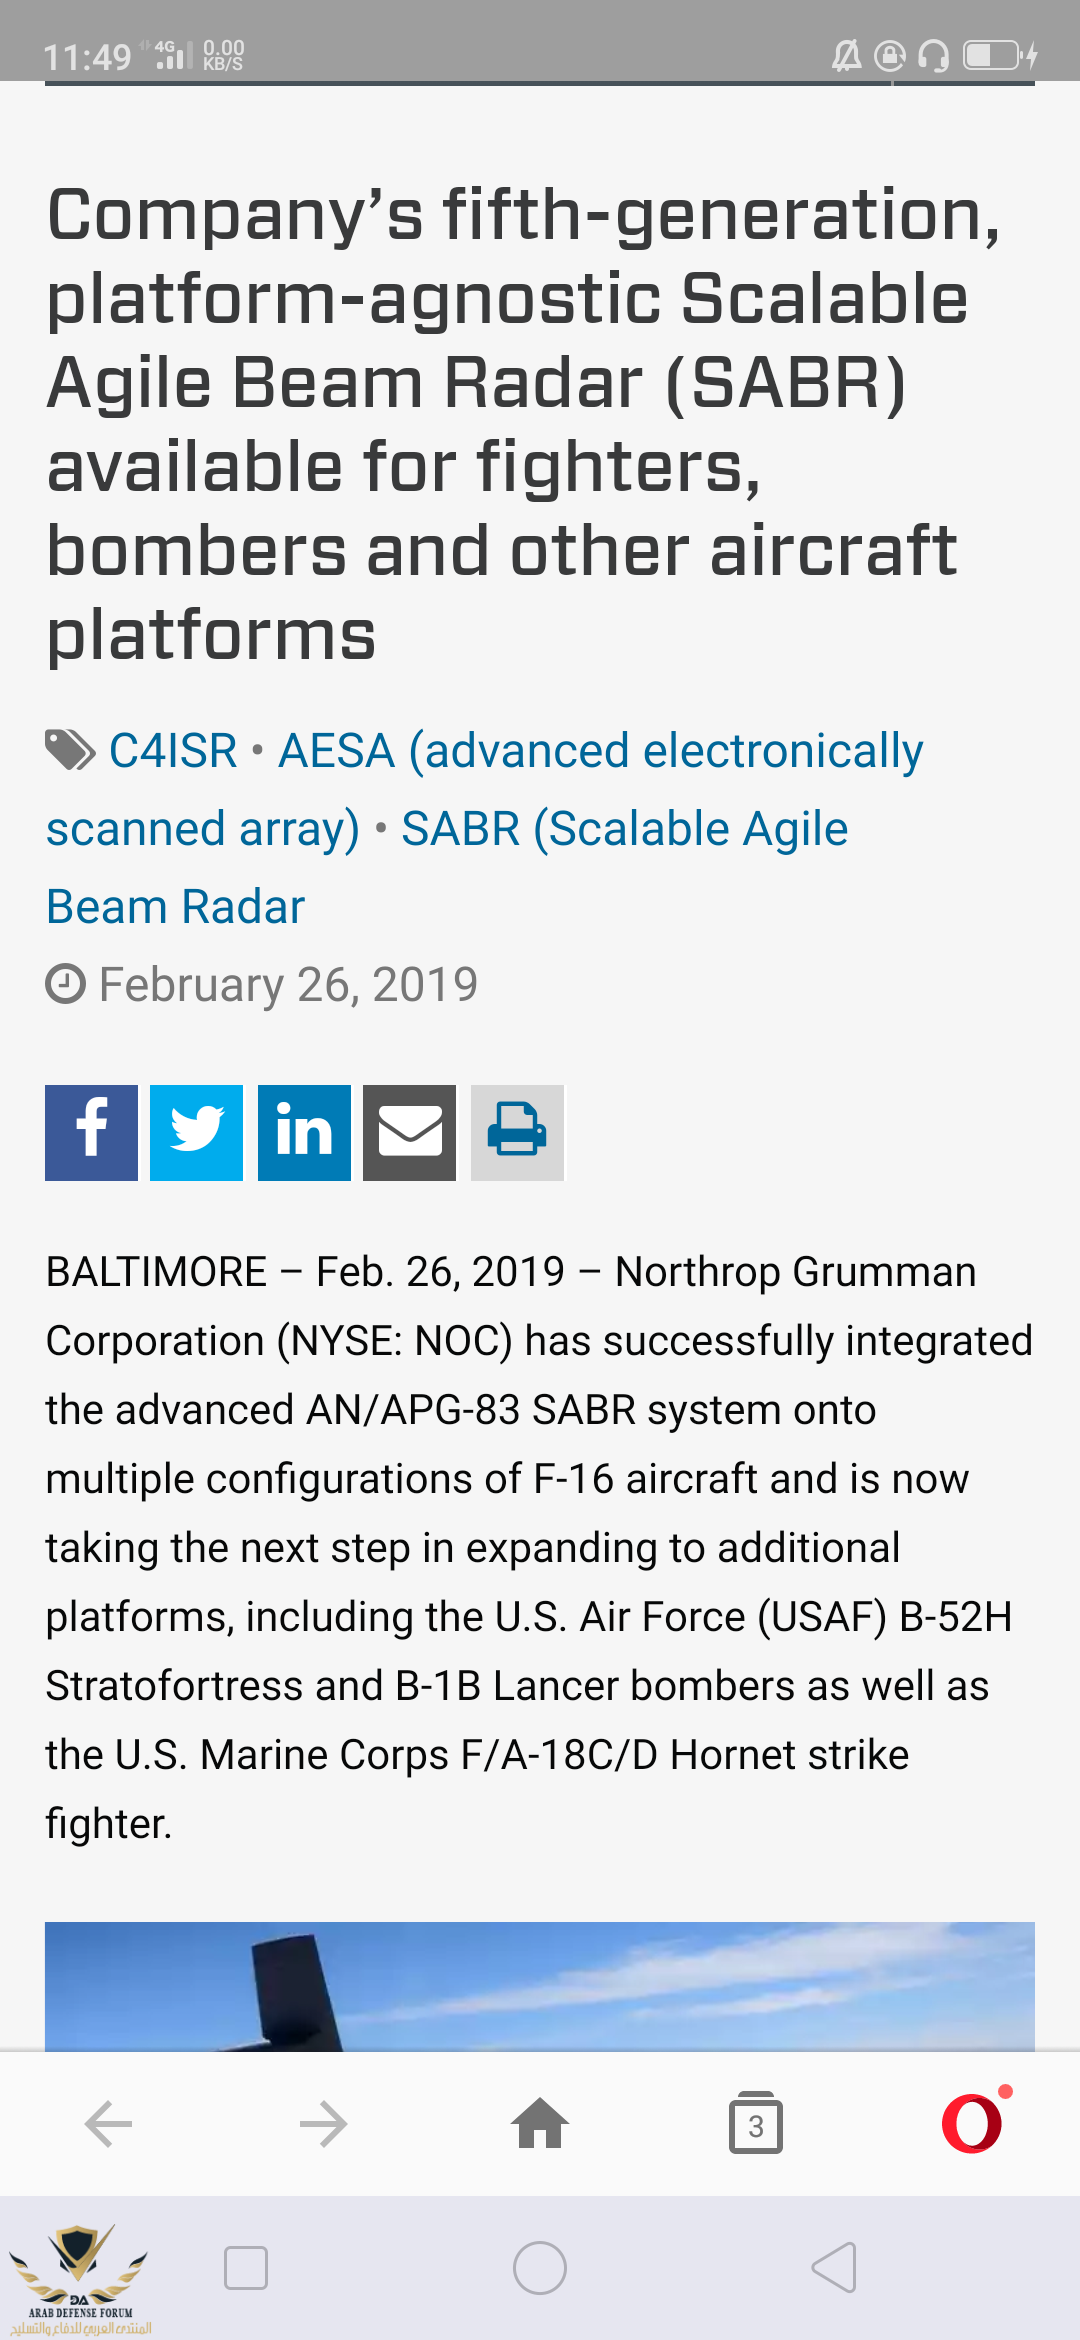
Task: Tap the muted notification bell status icon
Action: click(x=846, y=56)
